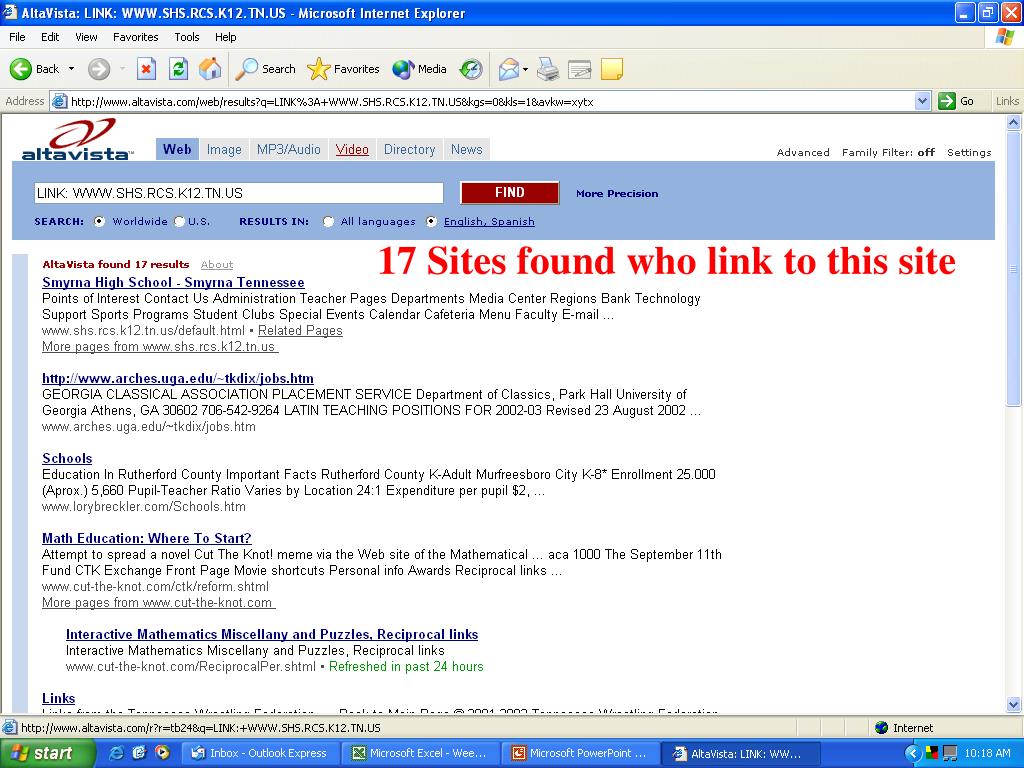The height and width of the screenshot is (768, 1024).
Task: Switch to Microsoft PowerPoint taskbar window
Action: [x=580, y=753]
